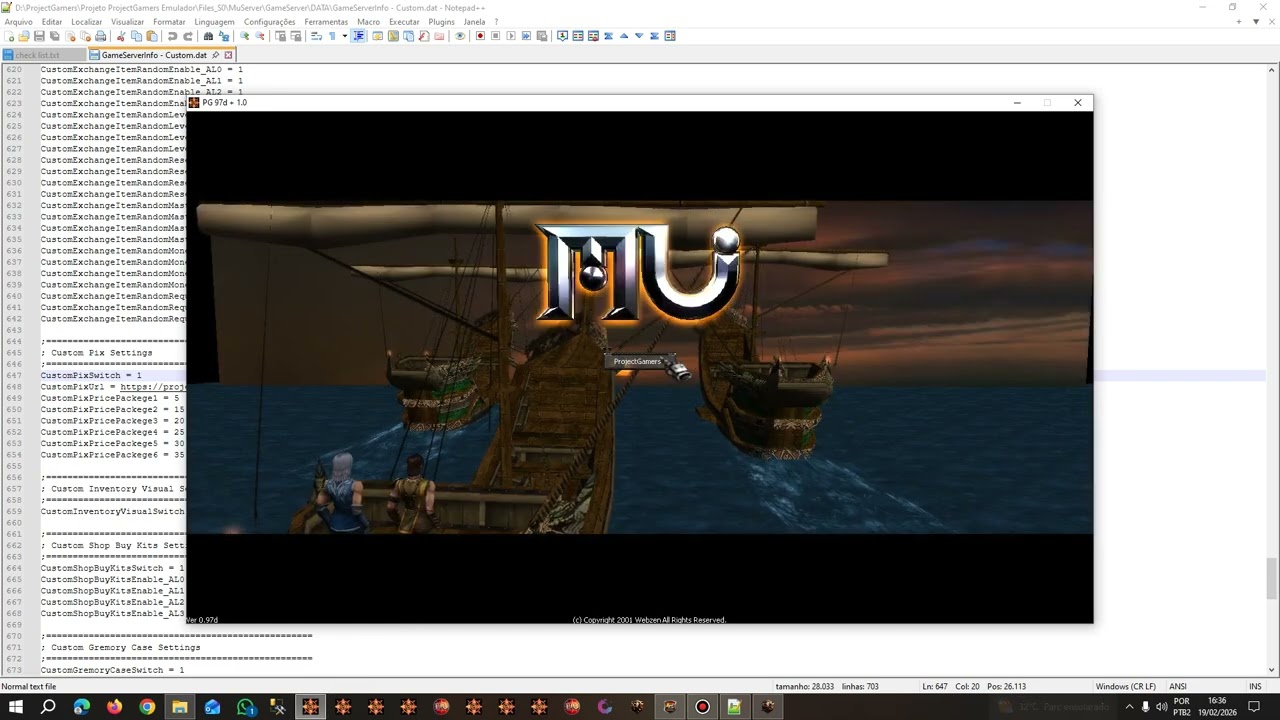Open the Arquivo menu

coord(19,21)
